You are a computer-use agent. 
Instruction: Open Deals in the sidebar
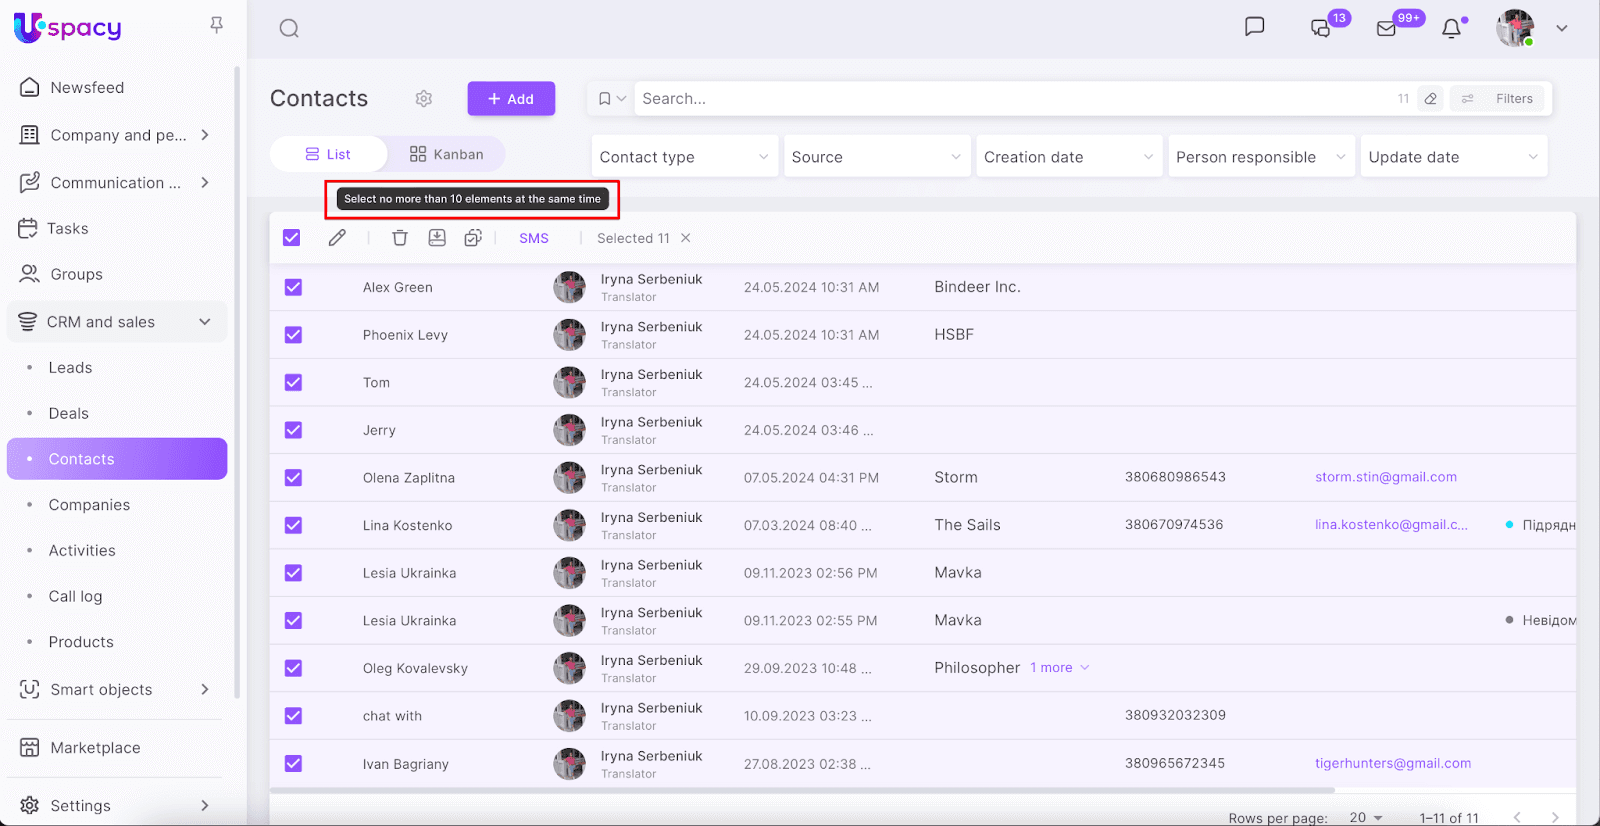coord(69,414)
